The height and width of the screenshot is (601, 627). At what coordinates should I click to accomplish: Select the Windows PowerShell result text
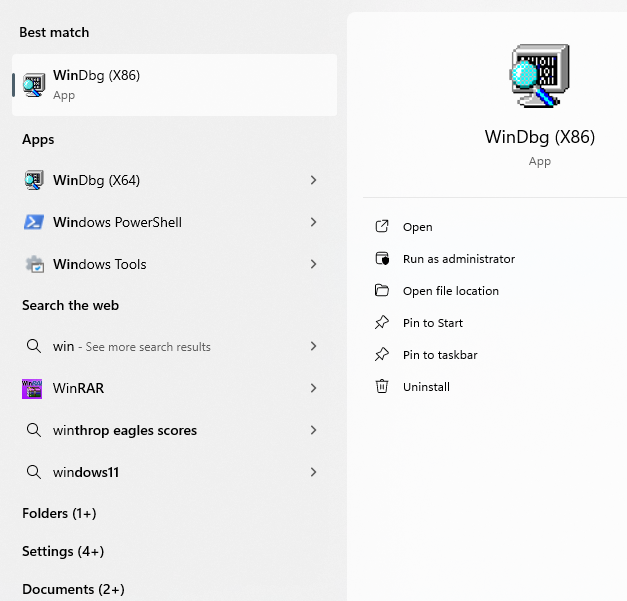[117, 222]
